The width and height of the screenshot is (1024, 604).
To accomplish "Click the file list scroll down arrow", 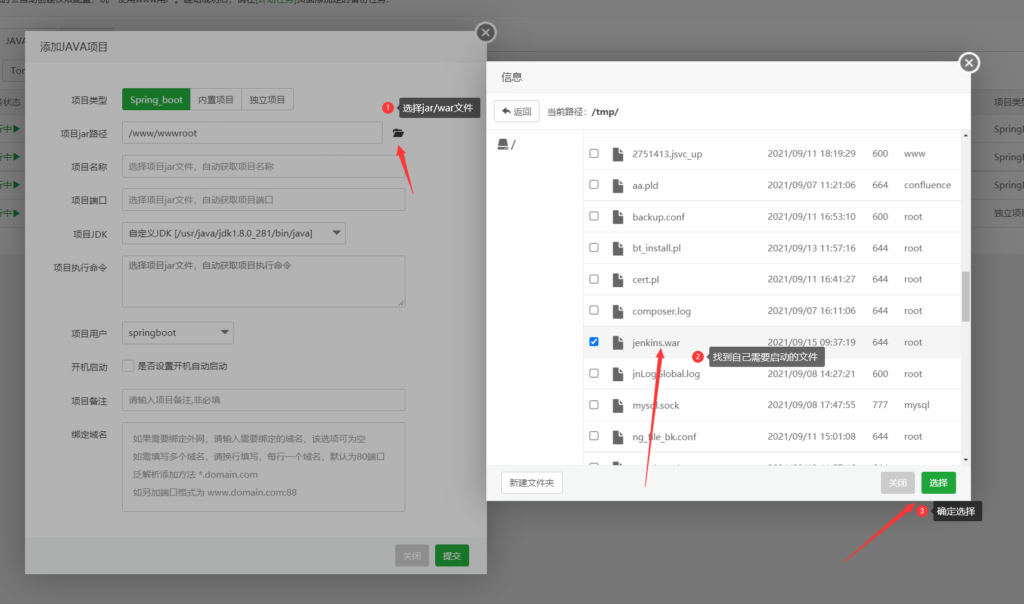I will click(x=965, y=460).
